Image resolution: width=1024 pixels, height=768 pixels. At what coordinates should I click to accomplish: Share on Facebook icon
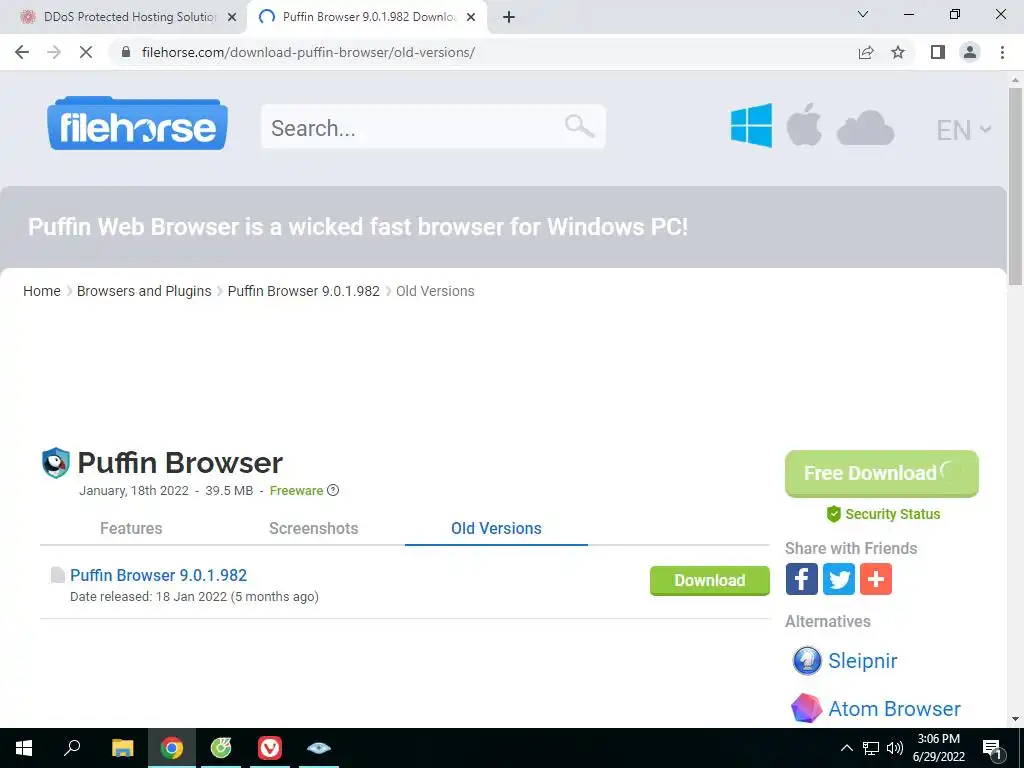[x=801, y=579]
